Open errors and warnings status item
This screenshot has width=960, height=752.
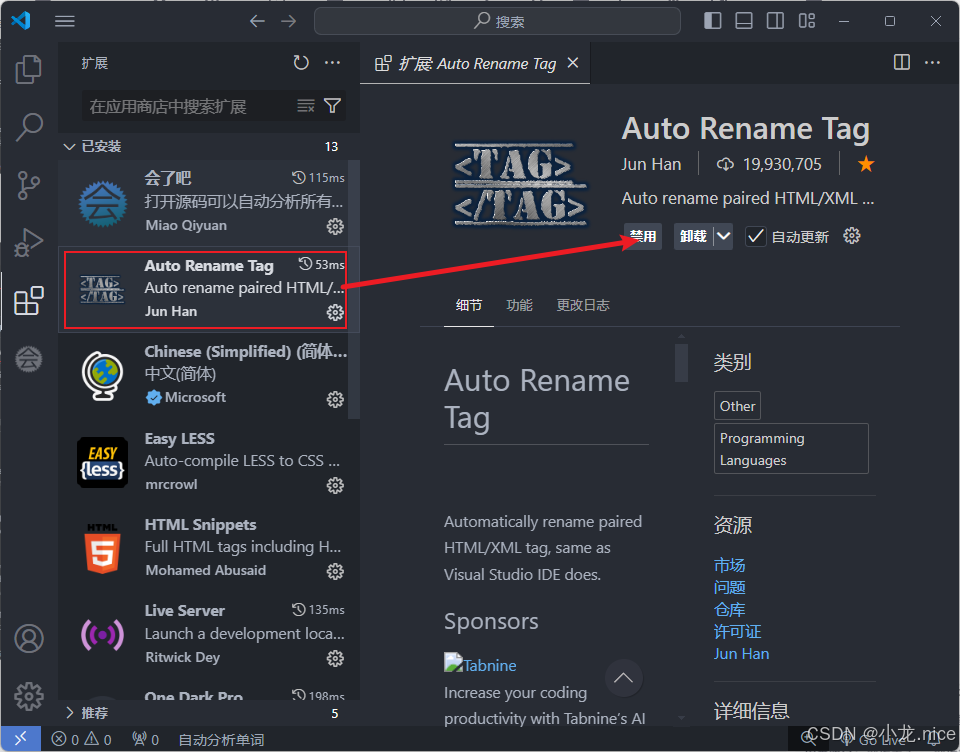[x=81, y=739]
